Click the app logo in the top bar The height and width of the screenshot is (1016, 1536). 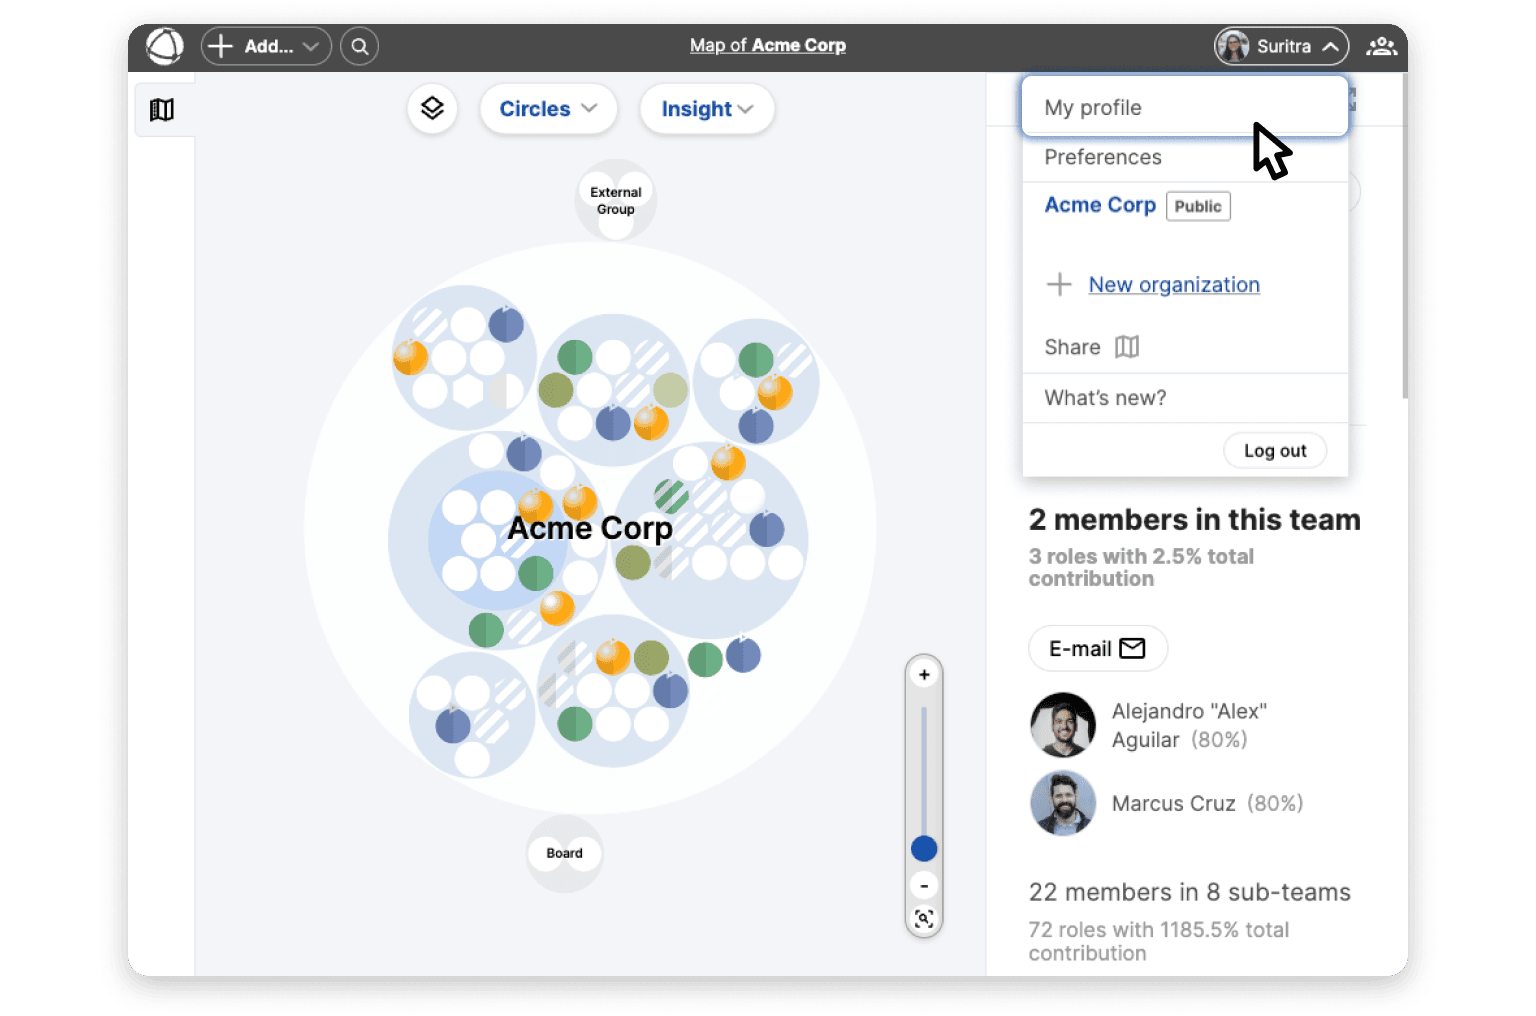point(165,46)
